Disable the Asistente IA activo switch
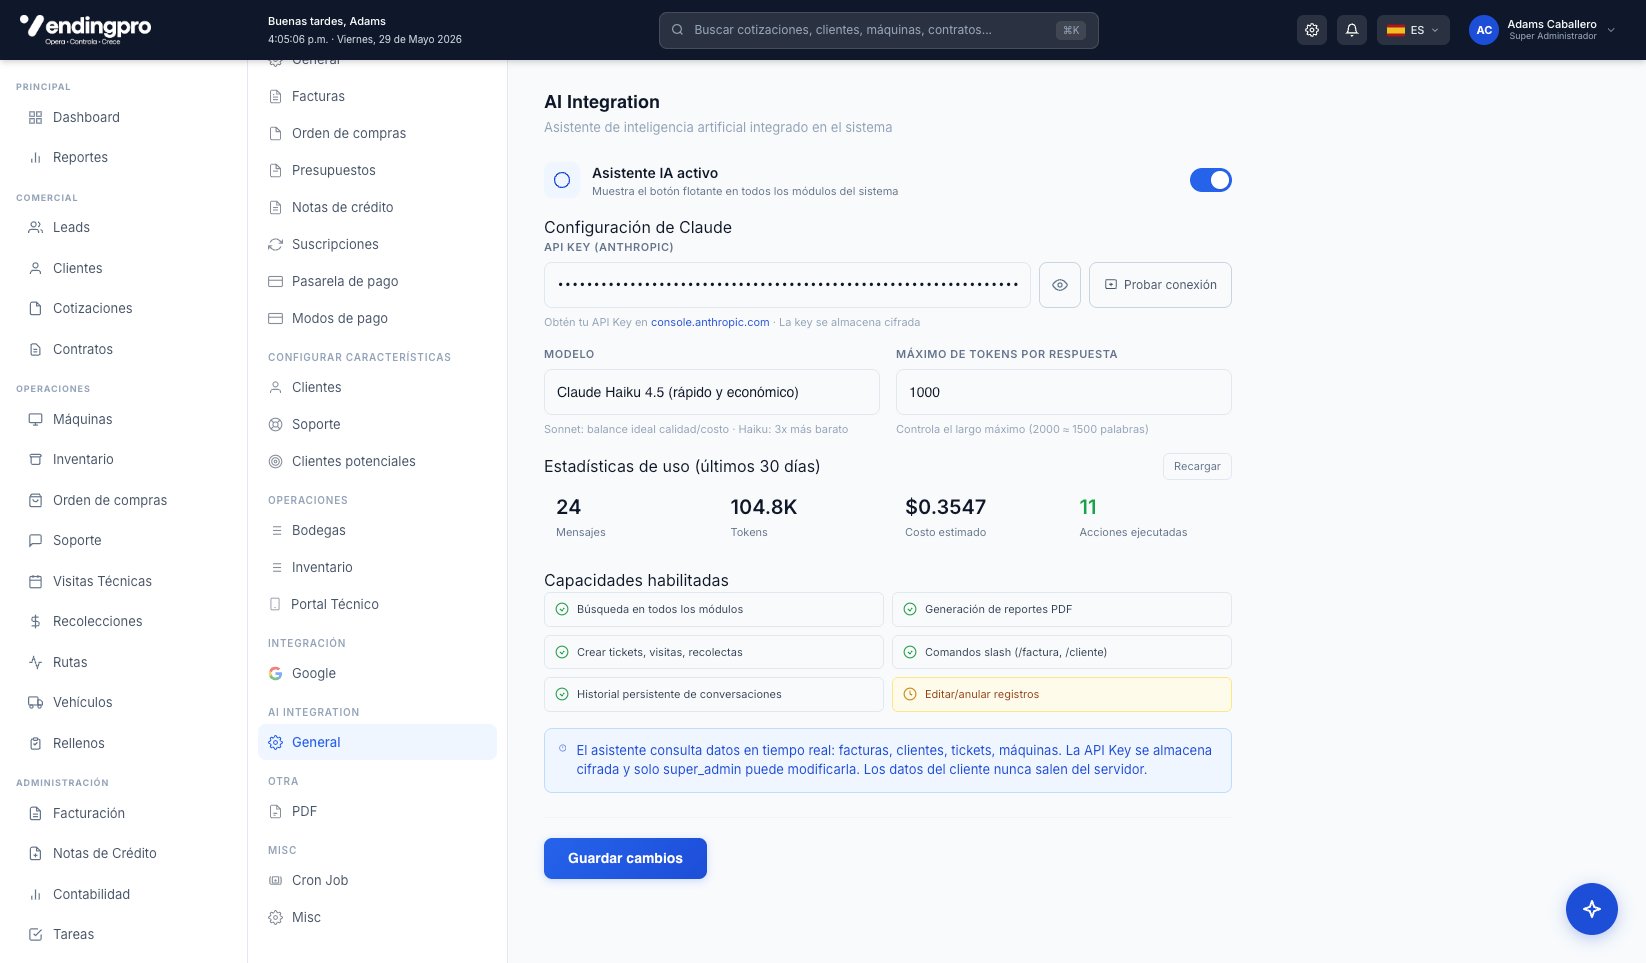The image size is (1646, 963). coord(1210,180)
